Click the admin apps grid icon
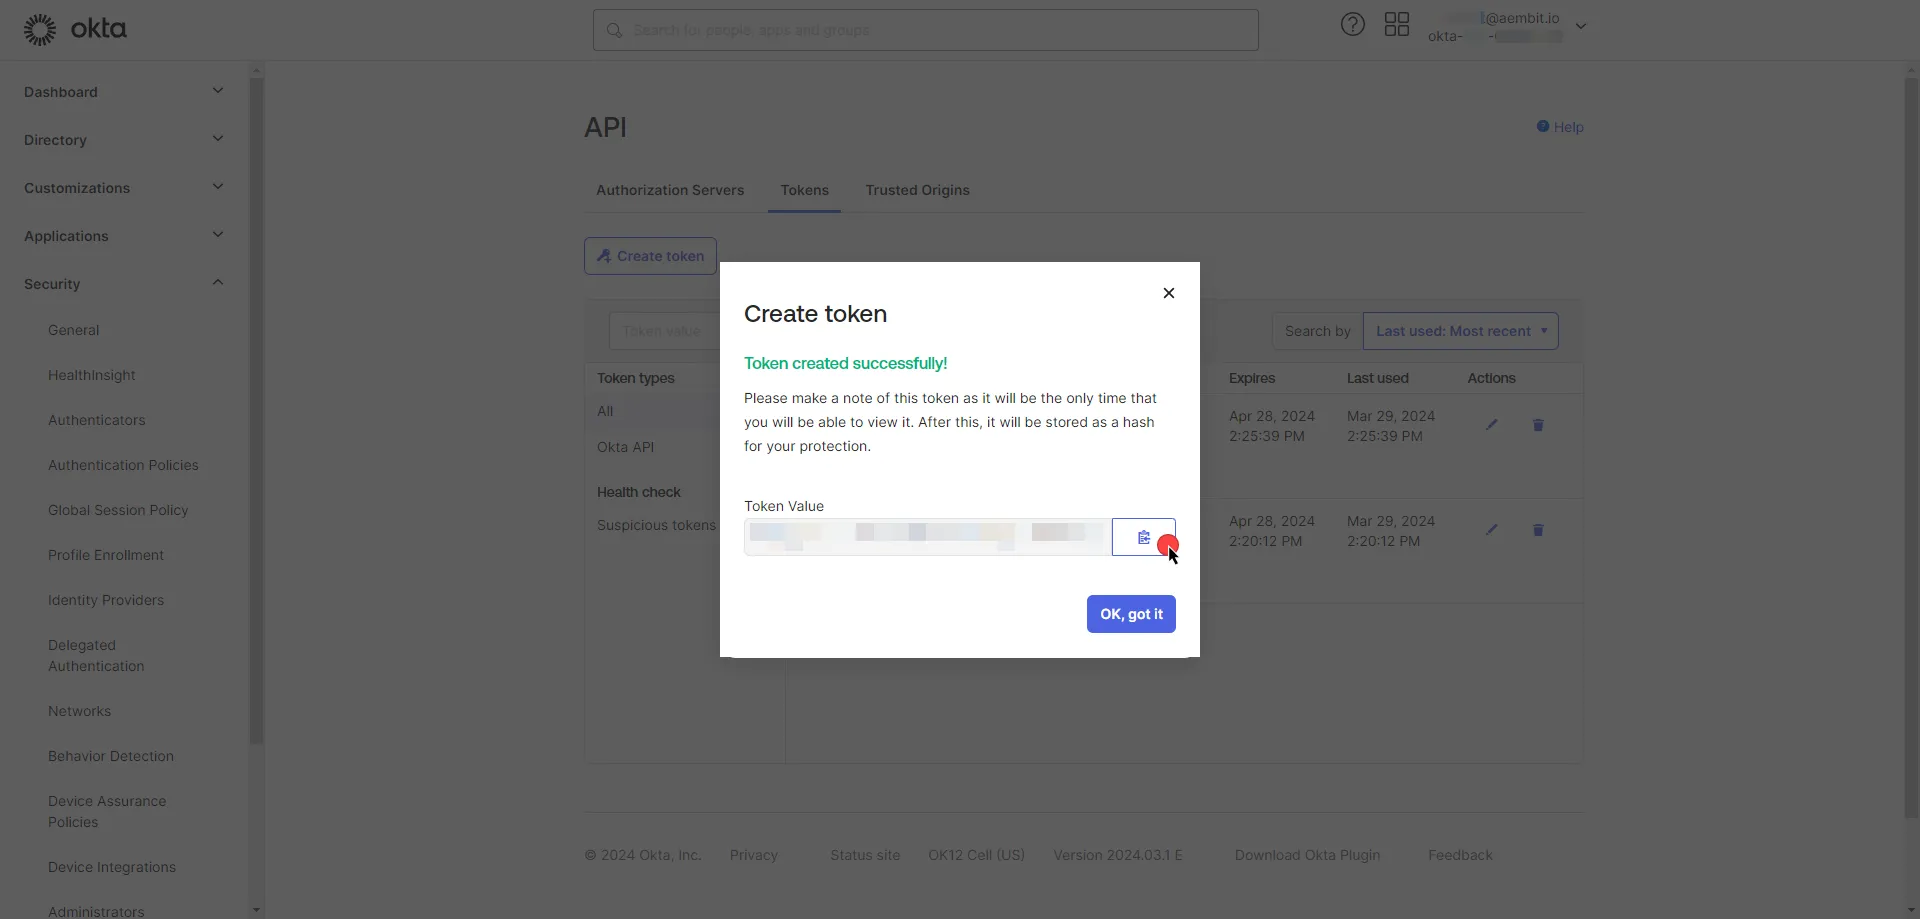Viewport: 1920px width, 919px height. click(1397, 24)
